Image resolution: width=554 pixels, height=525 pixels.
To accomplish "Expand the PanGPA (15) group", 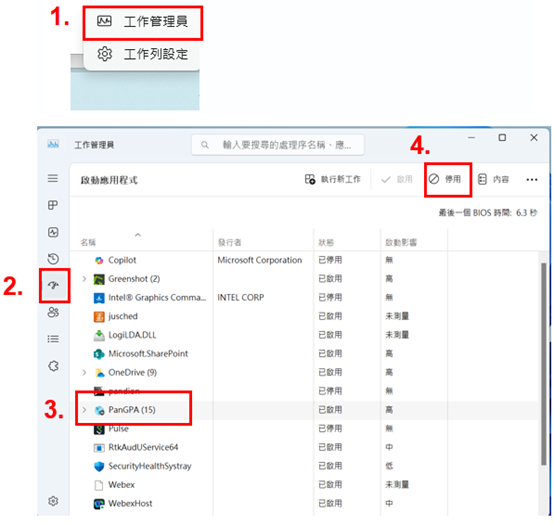I will tap(84, 409).
